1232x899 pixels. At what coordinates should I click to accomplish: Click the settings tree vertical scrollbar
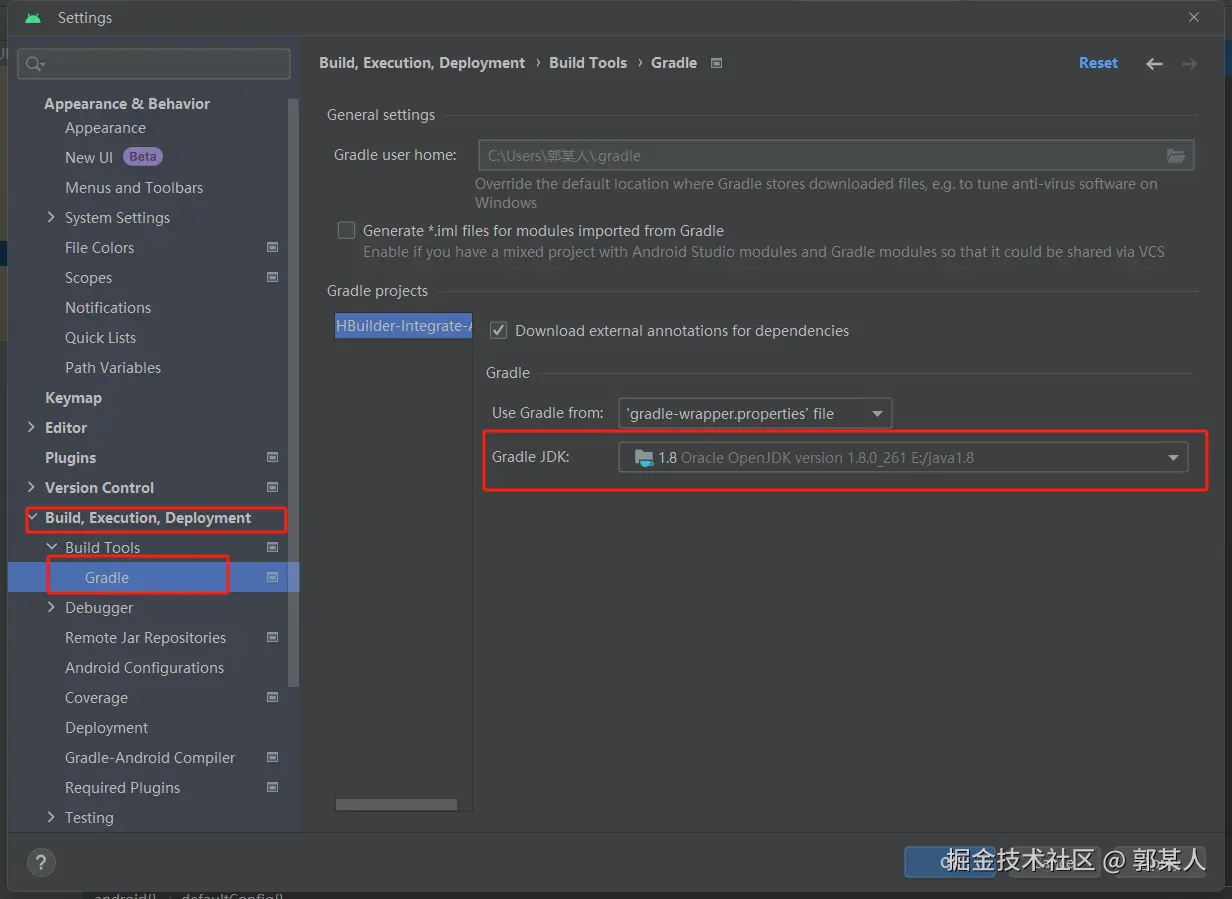coord(293,392)
